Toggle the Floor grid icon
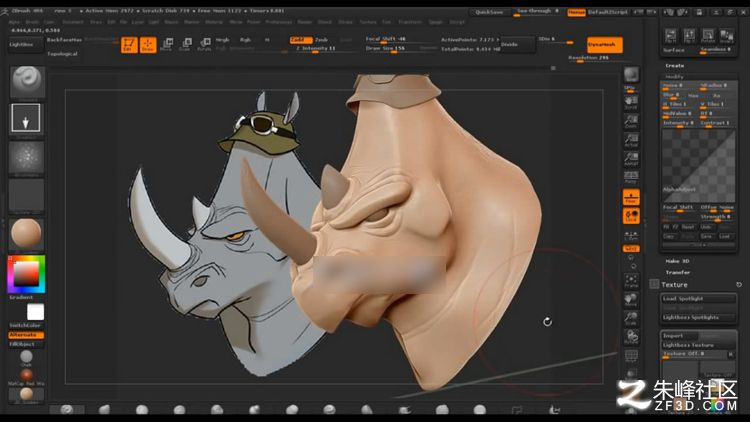 pos(631,197)
